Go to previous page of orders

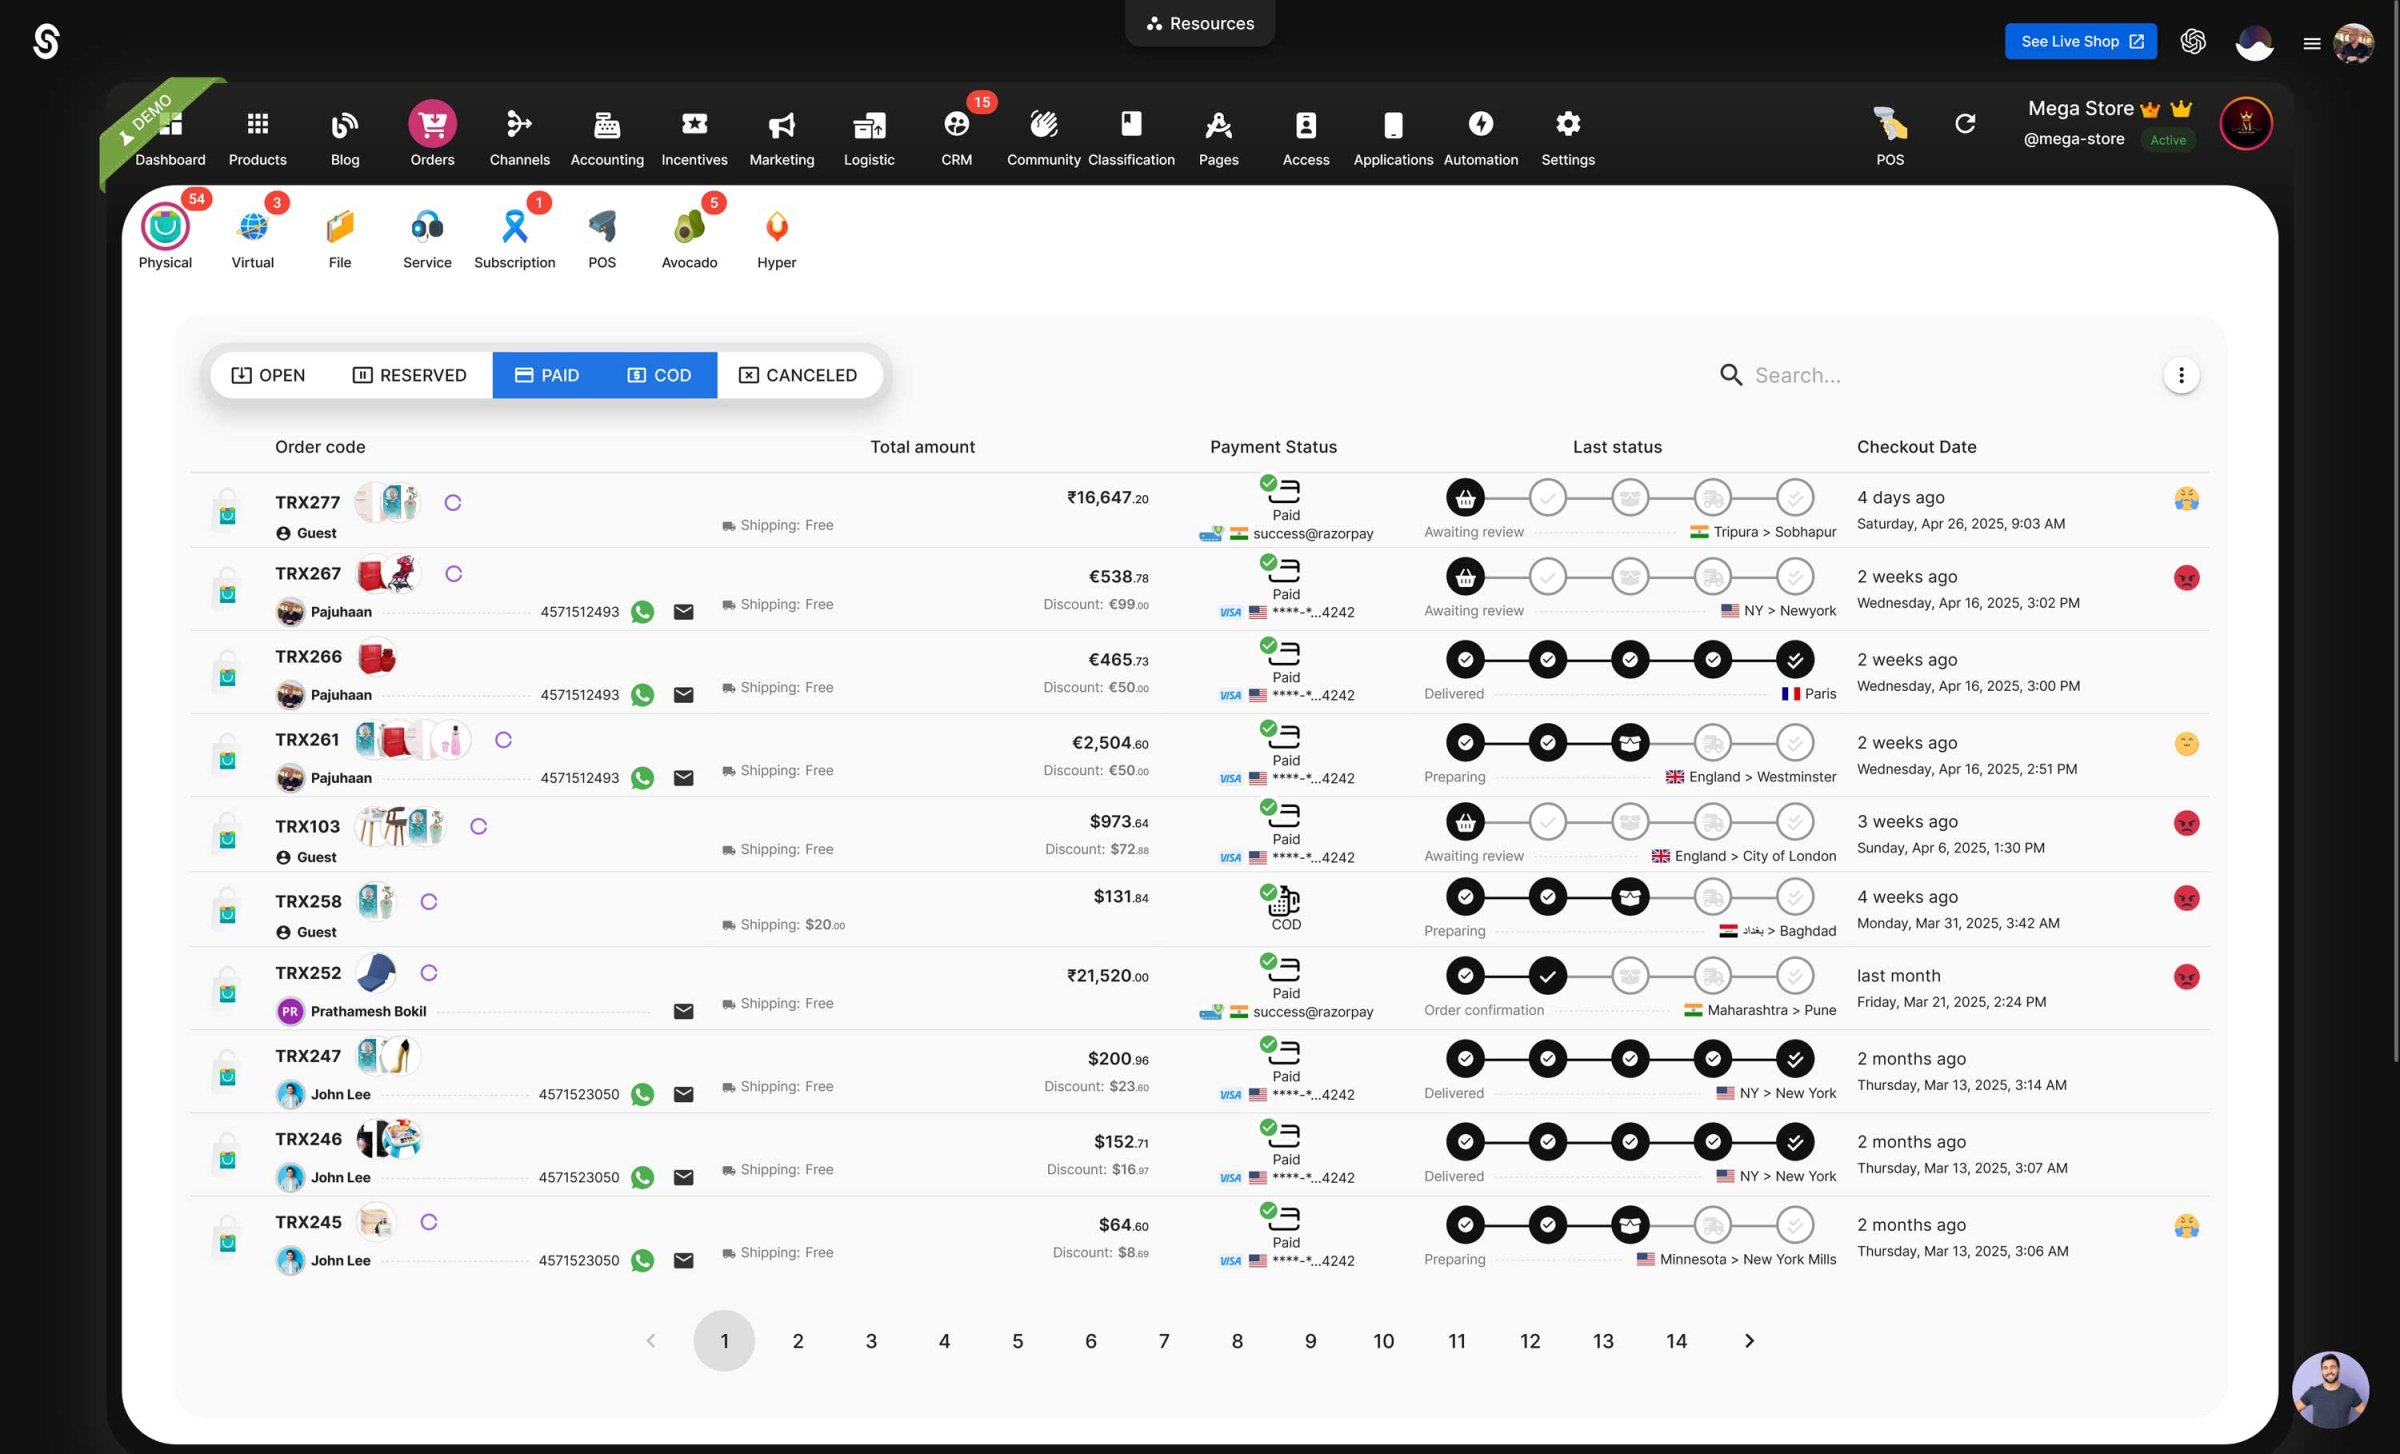pos(651,1341)
